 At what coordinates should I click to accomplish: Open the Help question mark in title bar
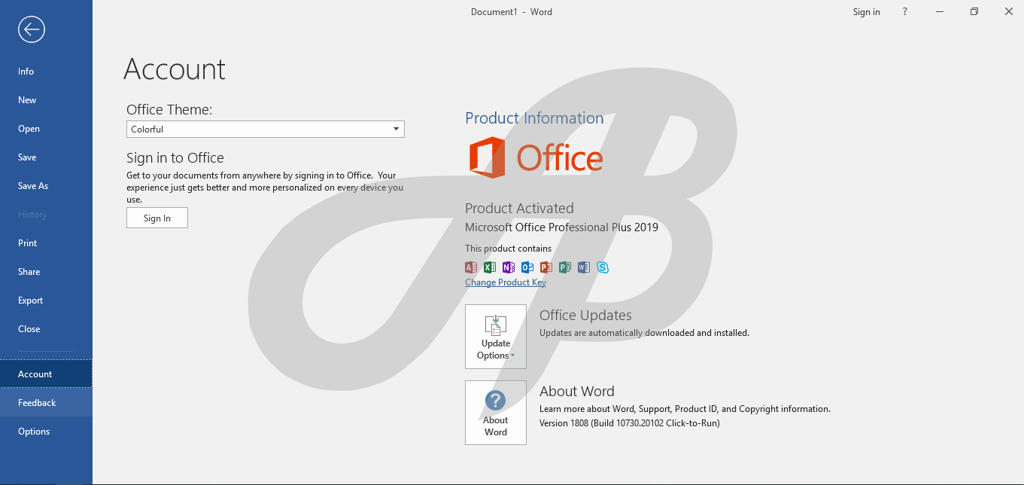(x=904, y=12)
